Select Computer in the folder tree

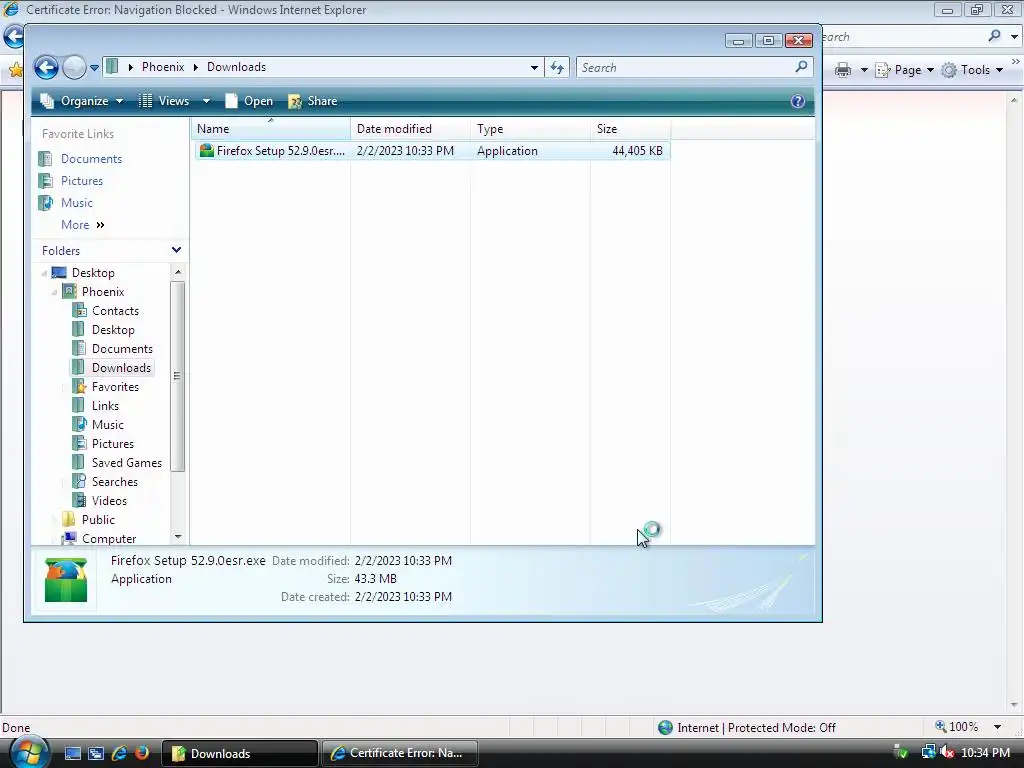point(108,539)
